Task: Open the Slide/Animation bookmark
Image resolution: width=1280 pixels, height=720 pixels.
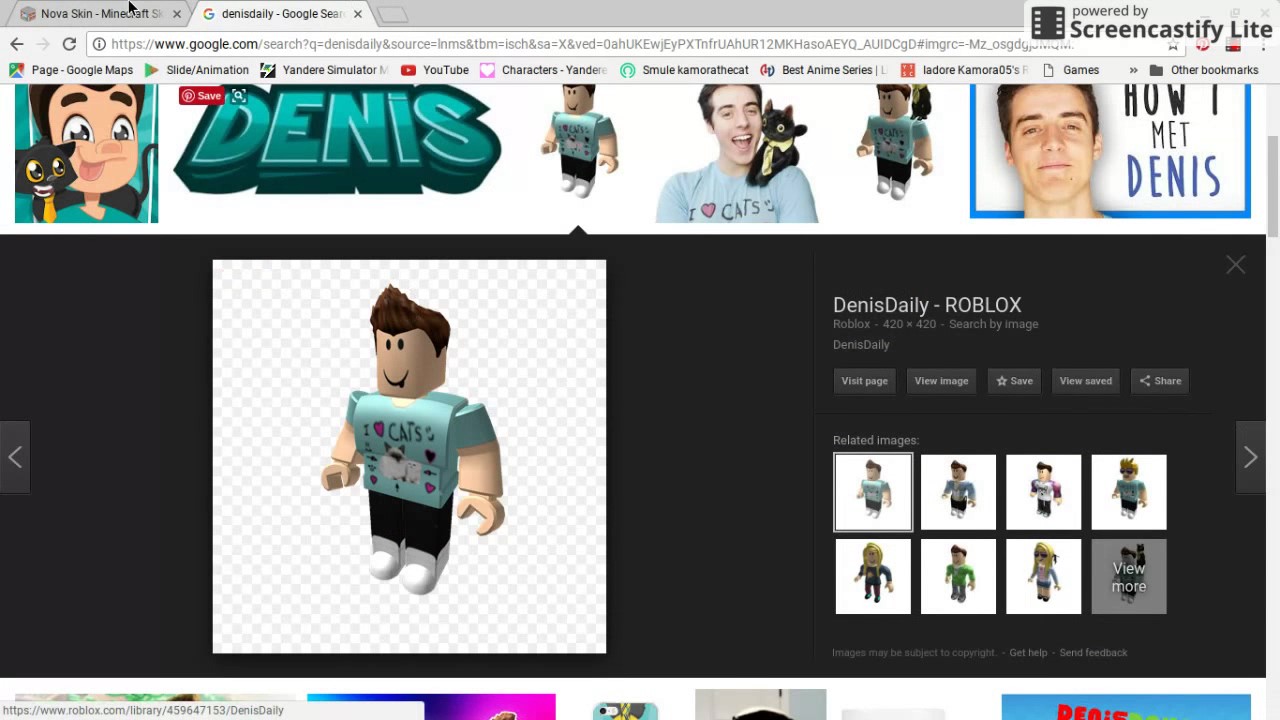Action: [x=196, y=70]
